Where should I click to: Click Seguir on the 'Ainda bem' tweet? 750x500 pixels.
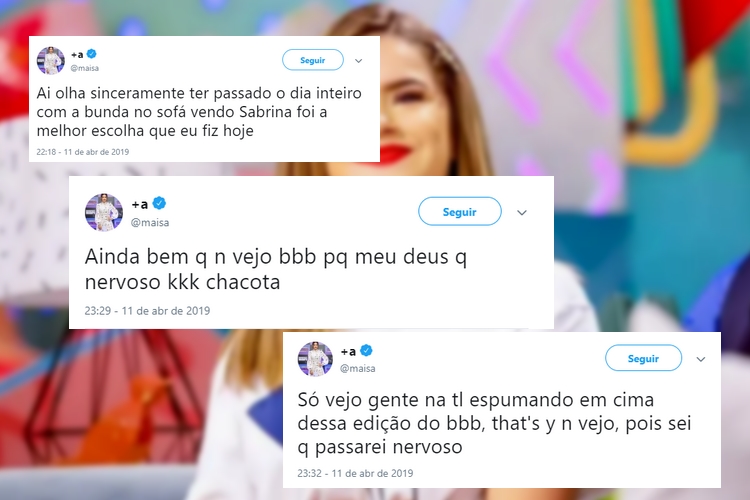tap(460, 211)
